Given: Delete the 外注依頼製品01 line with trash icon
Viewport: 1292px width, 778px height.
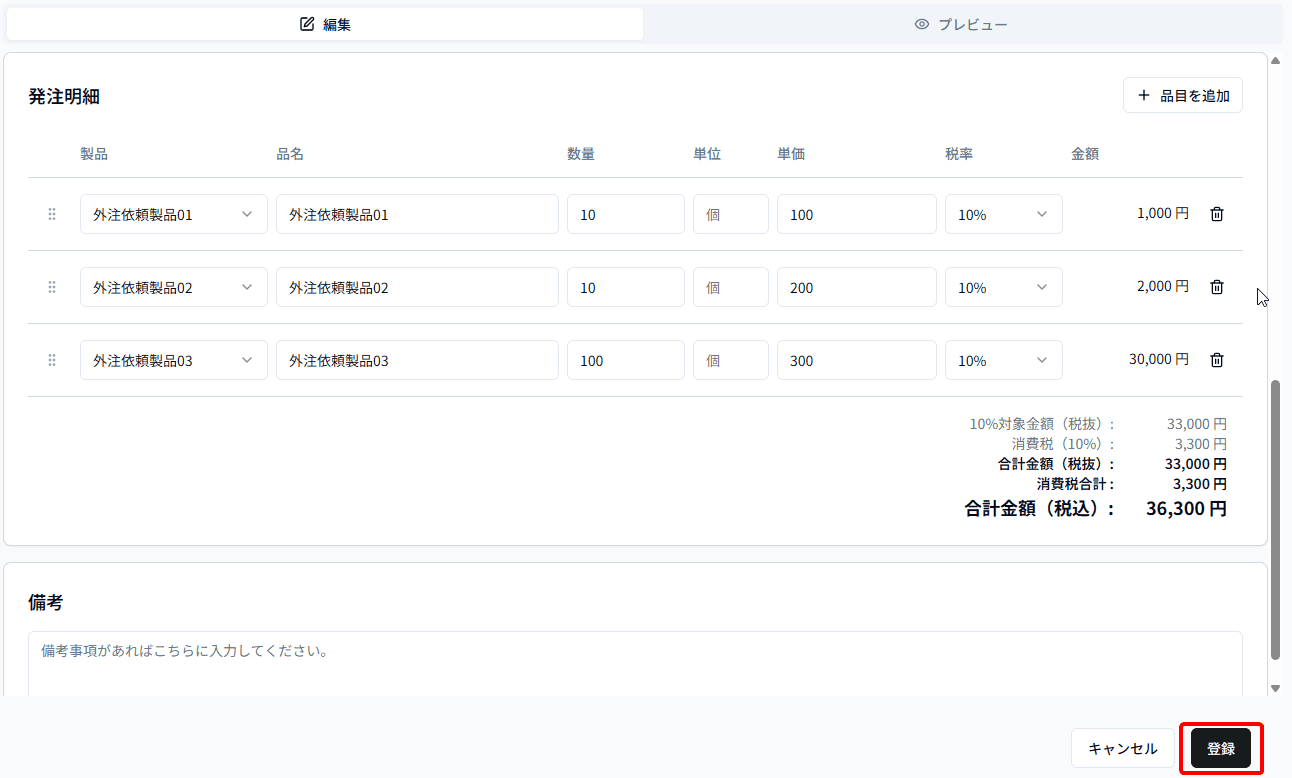Looking at the screenshot, I should [1216, 213].
